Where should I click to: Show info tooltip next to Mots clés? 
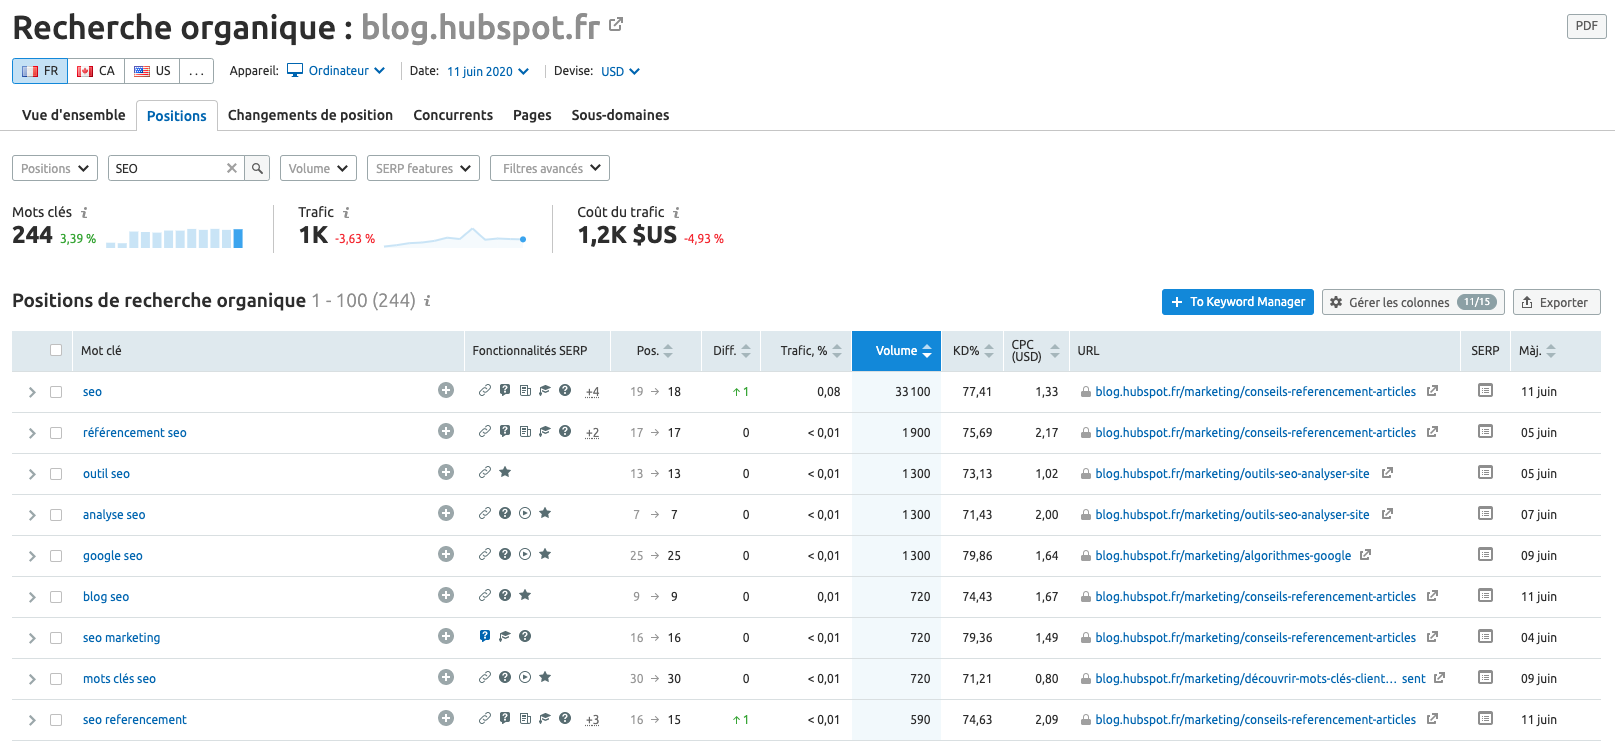point(84,212)
